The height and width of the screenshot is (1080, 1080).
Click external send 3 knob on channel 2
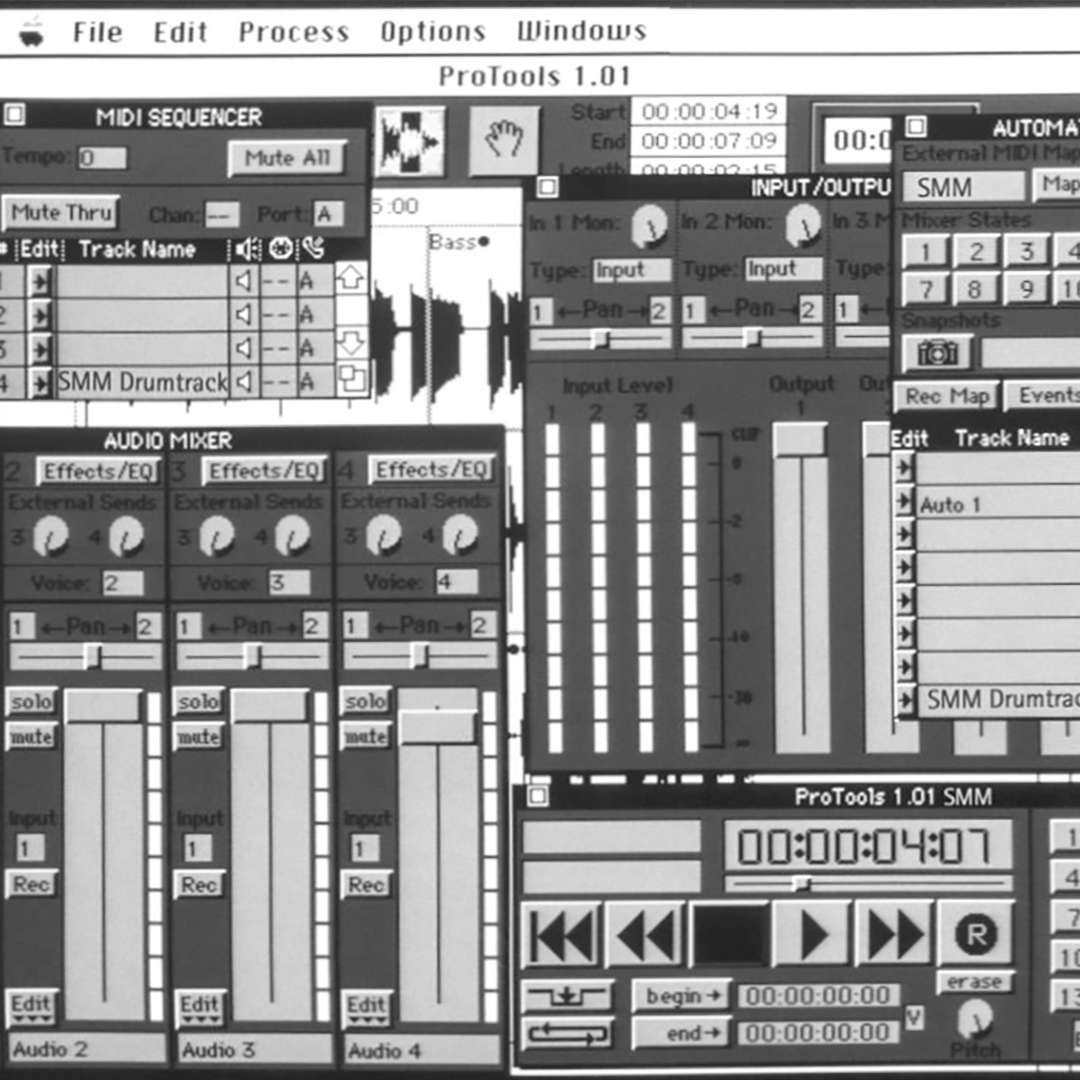click(x=50, y=537)
